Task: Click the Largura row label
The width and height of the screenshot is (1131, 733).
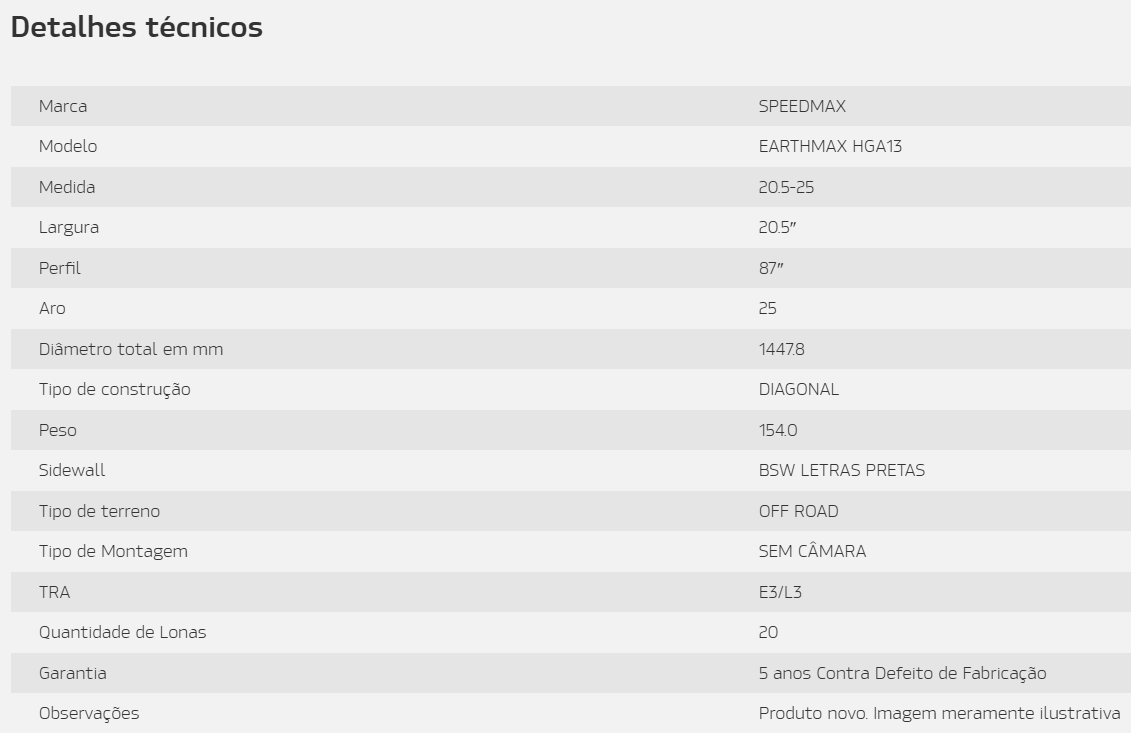Action: 69,228
